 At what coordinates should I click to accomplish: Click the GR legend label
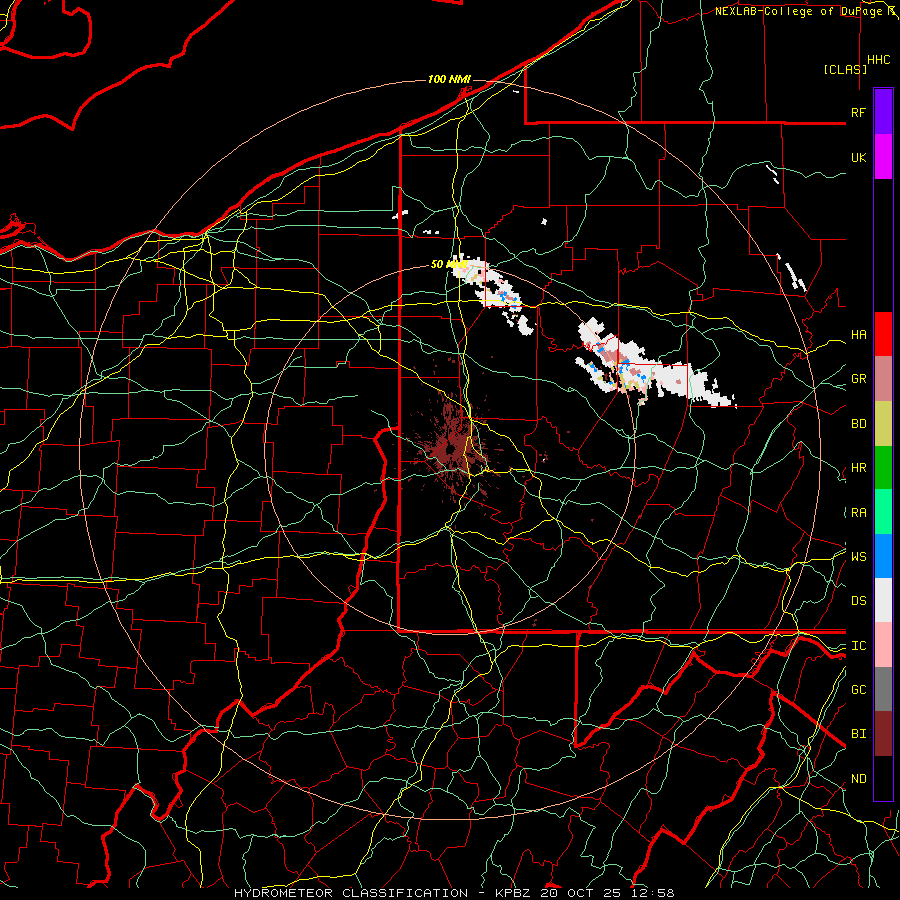[x=858, y=379]
